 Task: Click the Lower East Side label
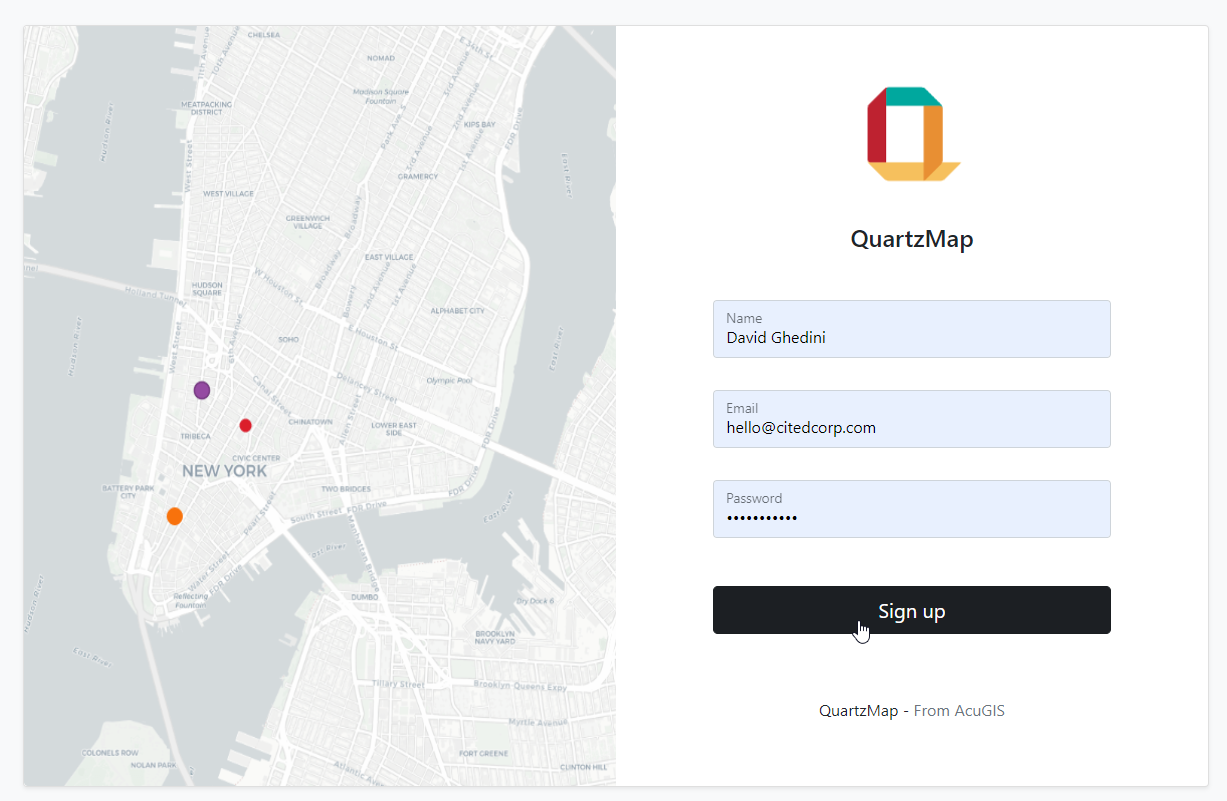click(x=393, y=429)
